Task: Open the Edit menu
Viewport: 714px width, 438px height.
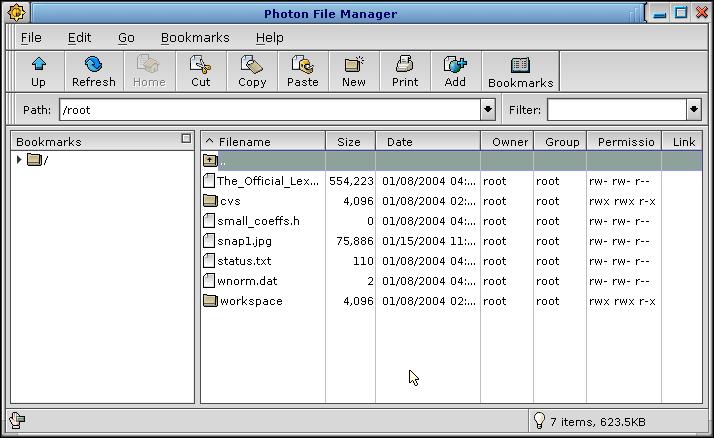Action: [x=79, y=37]
